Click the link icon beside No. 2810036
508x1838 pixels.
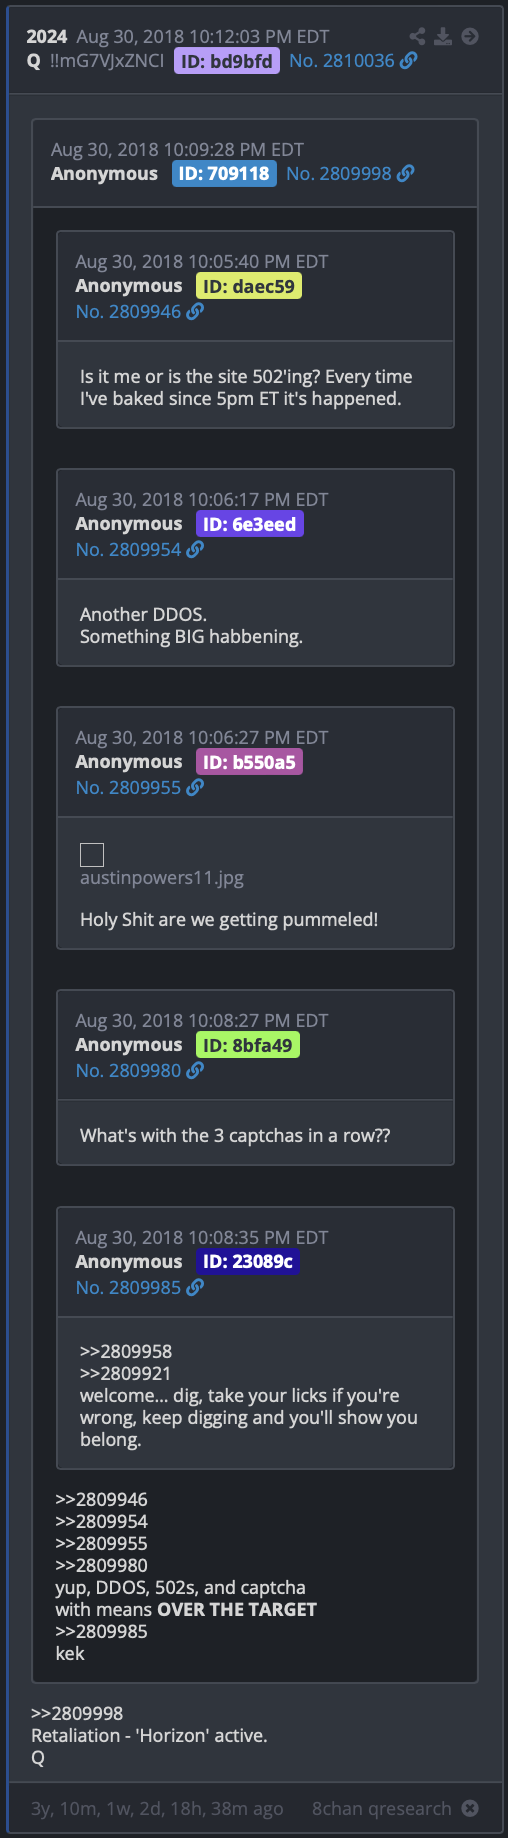pyautogui.click(x=408, y=61)
